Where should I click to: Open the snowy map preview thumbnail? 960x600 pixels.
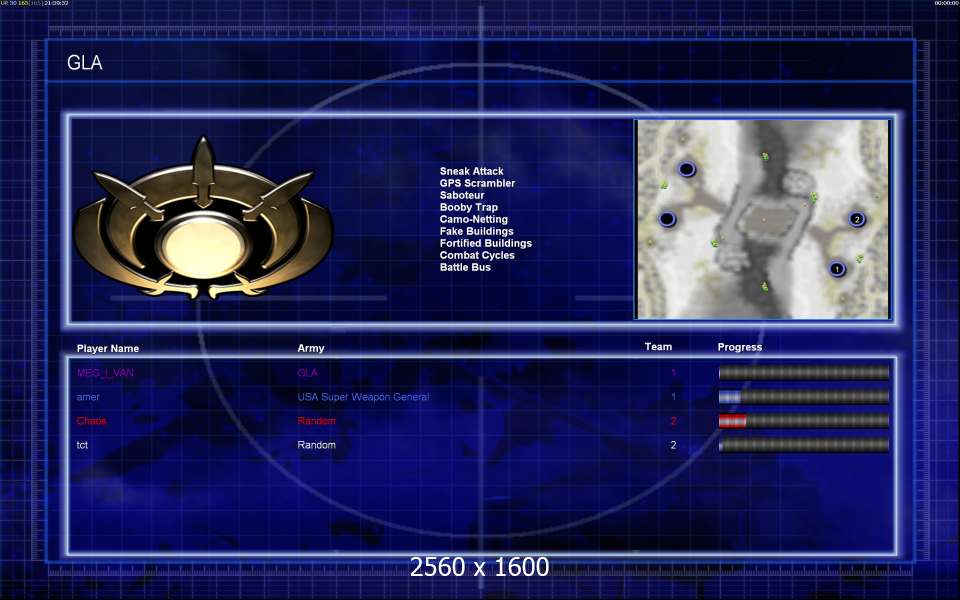[x=762, y=219]
